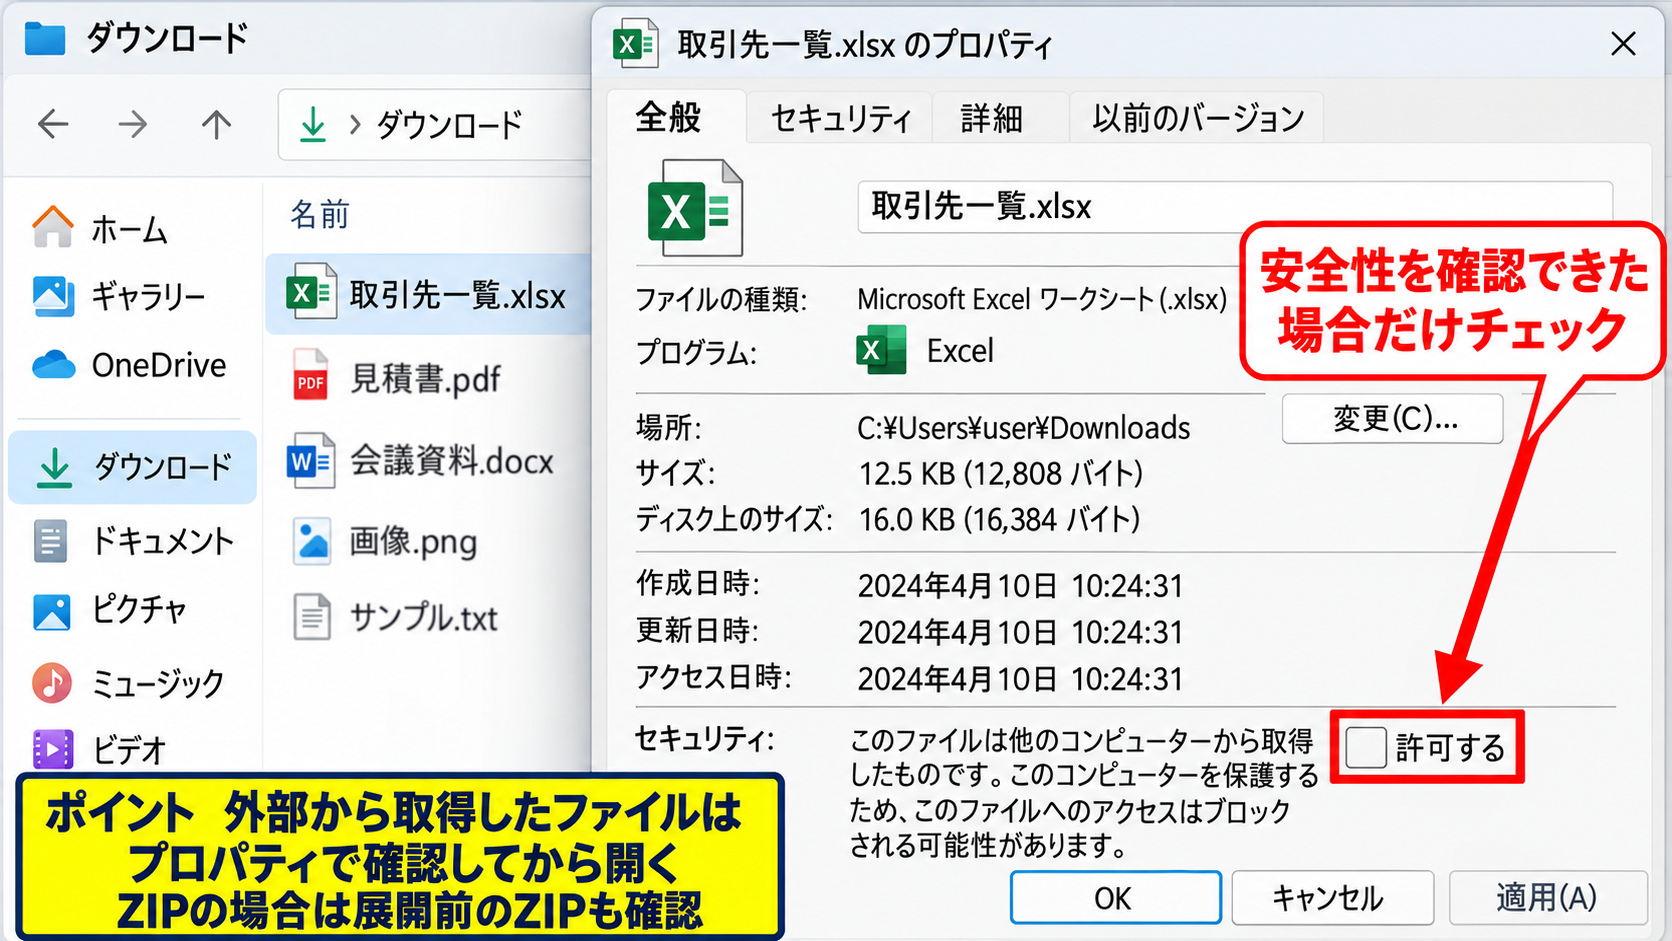Click the 変更(C)... button
The height and width of the screenshot is (941, 1672).
pyautogui.click(x=1393, y=418)
